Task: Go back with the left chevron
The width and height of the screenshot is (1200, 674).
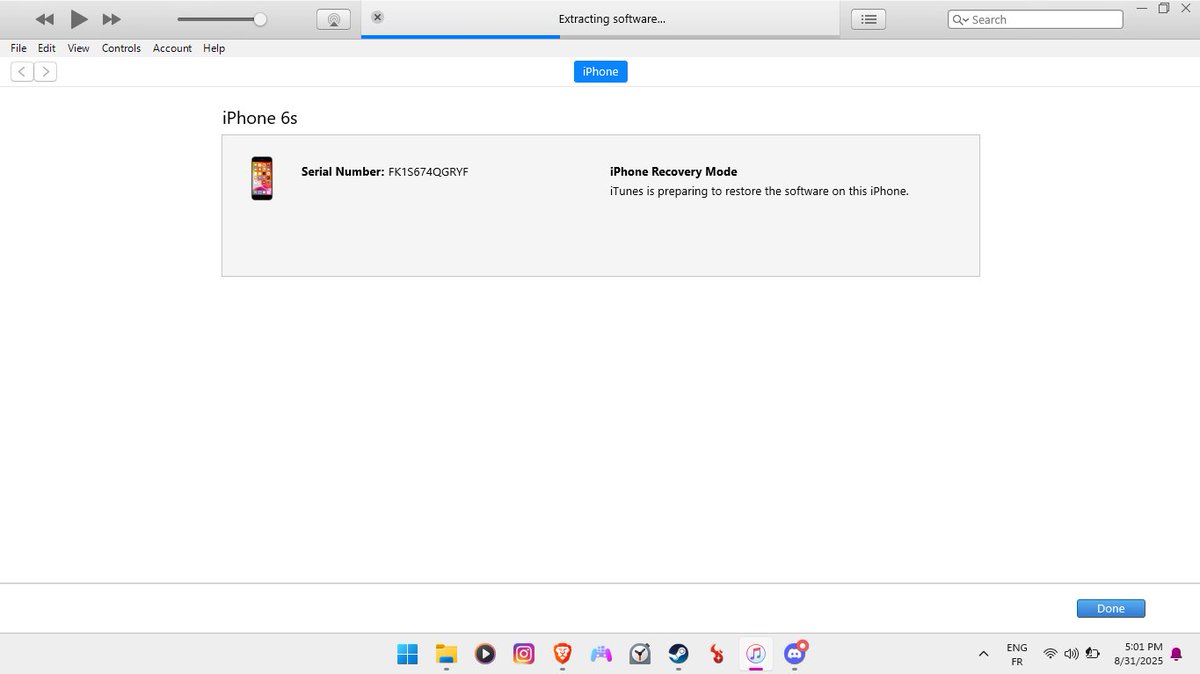Action: 22,71
